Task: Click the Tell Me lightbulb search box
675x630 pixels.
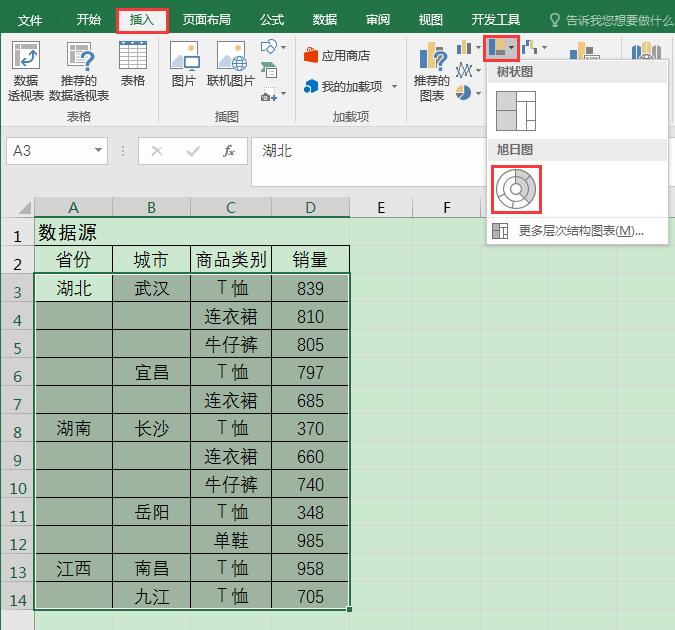Action: pos(611,20)
